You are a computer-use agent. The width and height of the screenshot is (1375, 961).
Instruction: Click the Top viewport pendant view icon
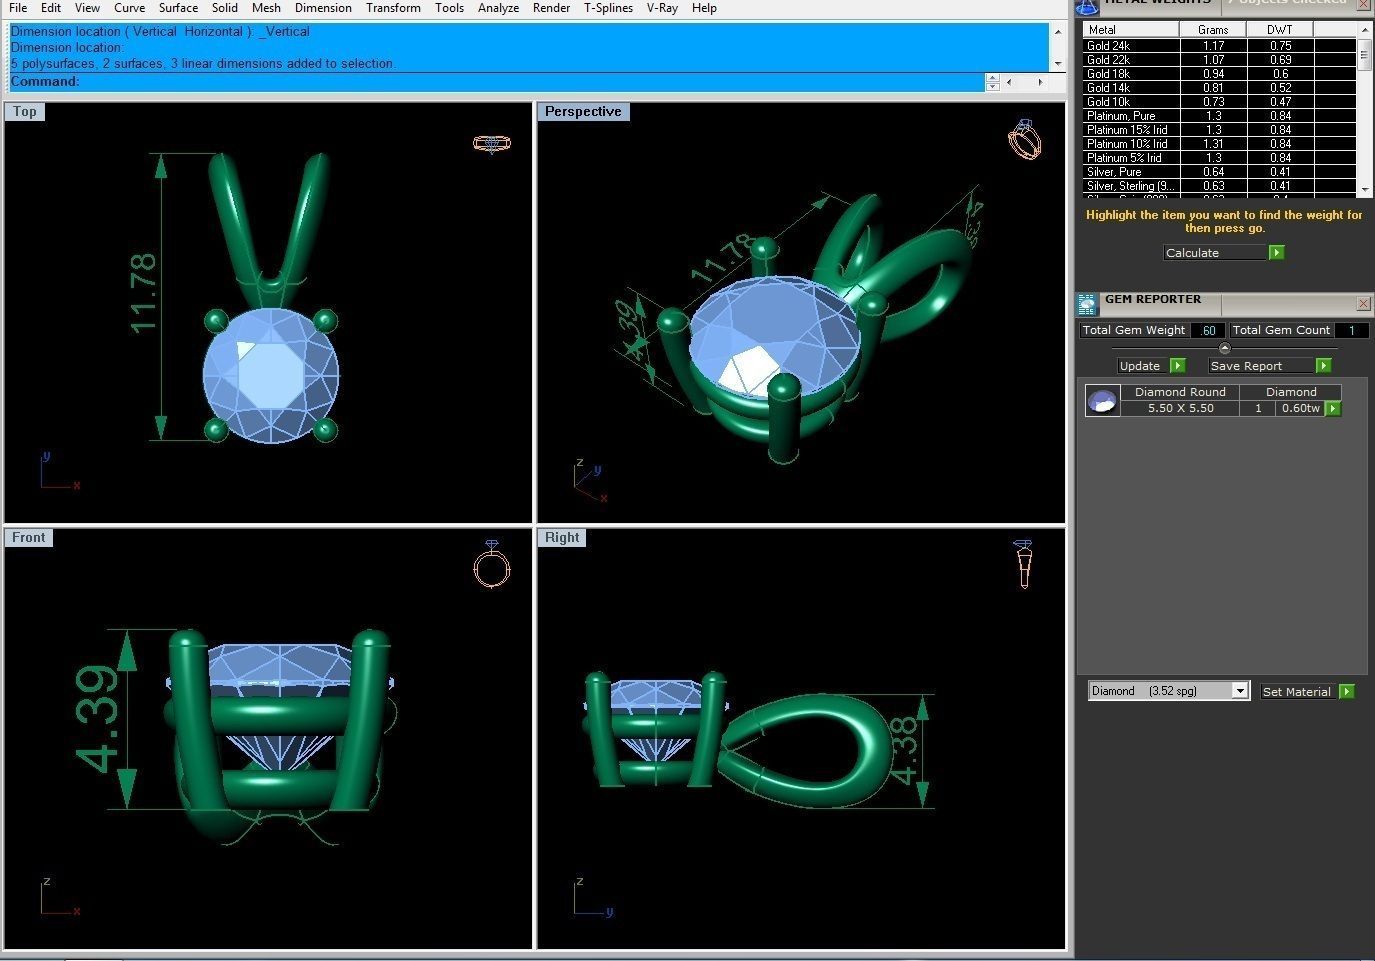pos(491,144)
